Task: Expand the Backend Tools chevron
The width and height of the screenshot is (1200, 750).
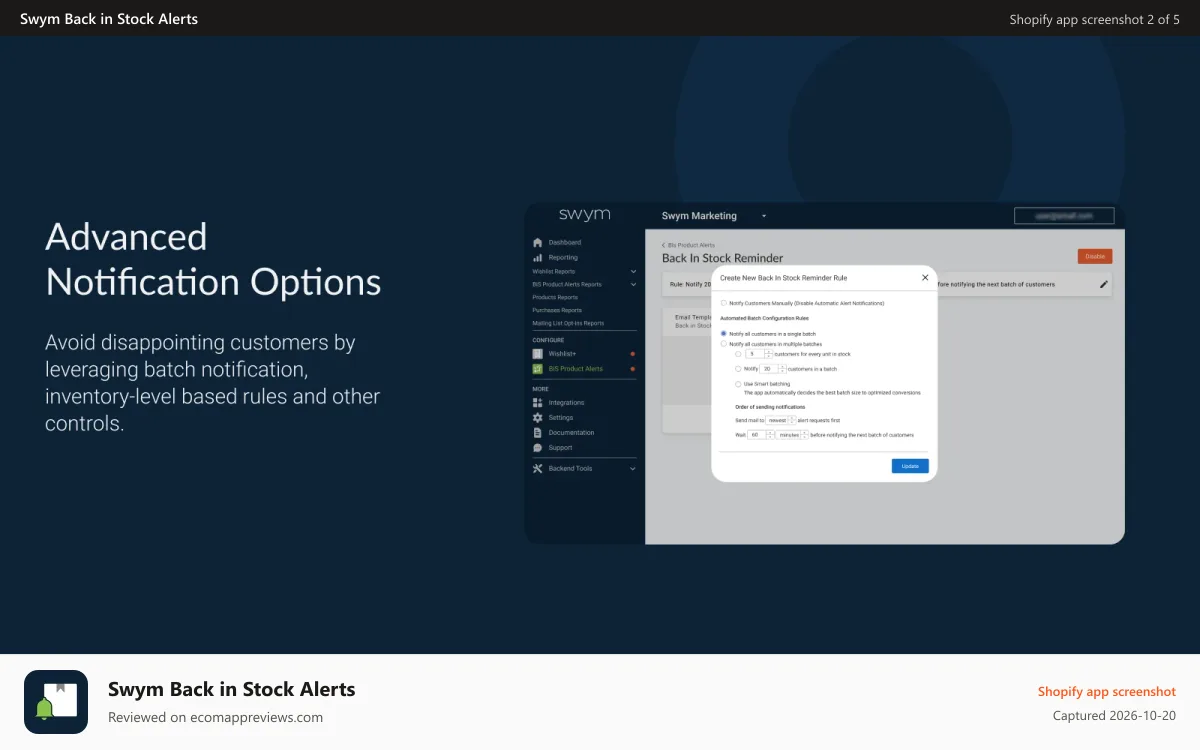Action: (x=633, y=469)
